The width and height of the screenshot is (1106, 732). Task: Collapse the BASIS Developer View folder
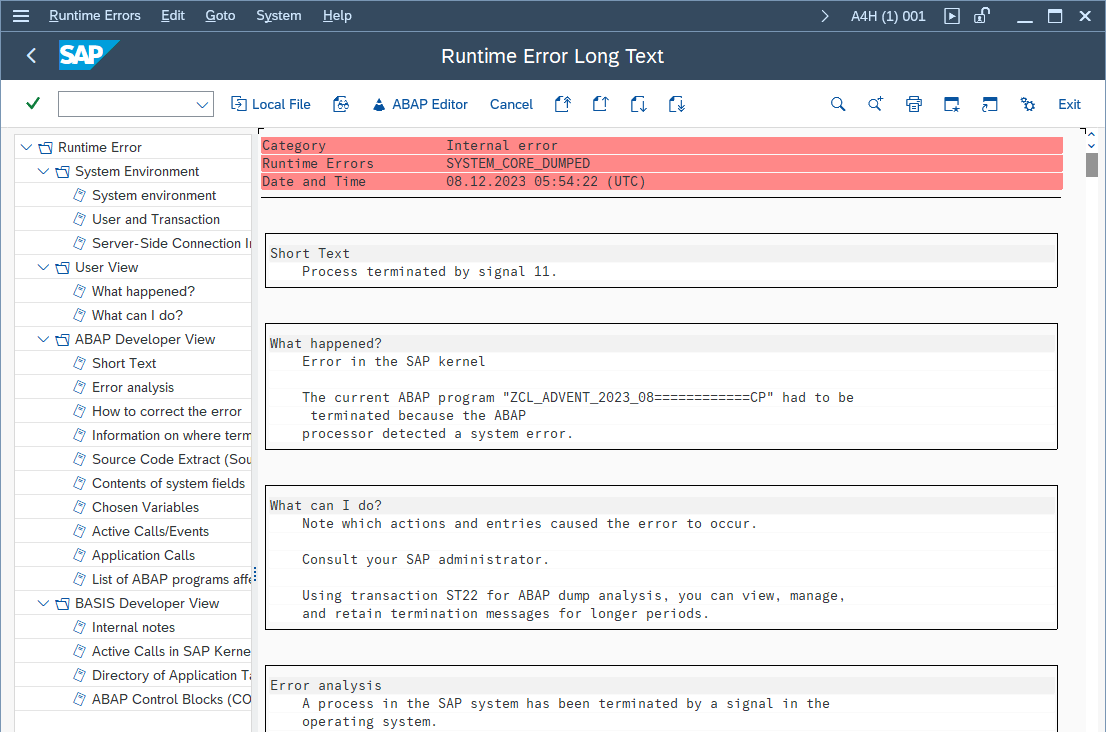tap(44, 603)
